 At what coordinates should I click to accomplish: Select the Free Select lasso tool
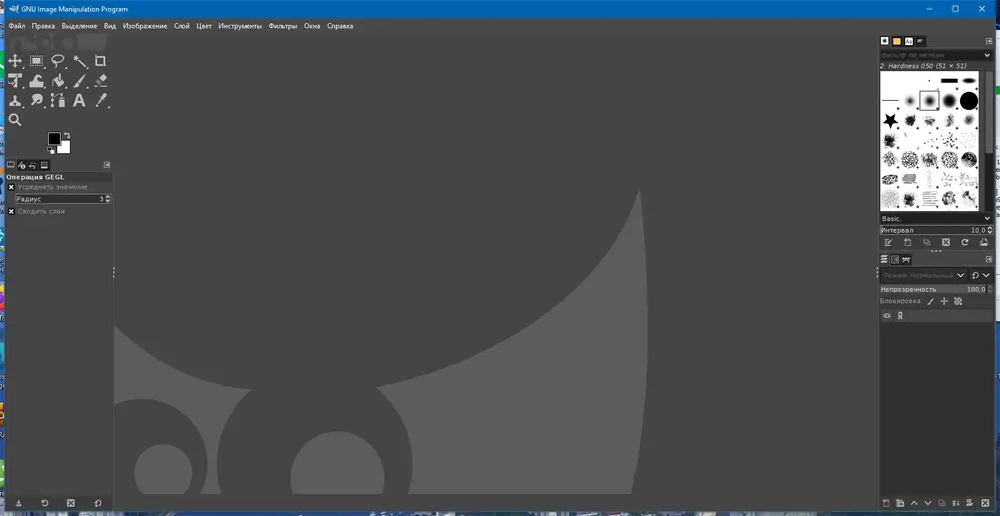[58, 61]
